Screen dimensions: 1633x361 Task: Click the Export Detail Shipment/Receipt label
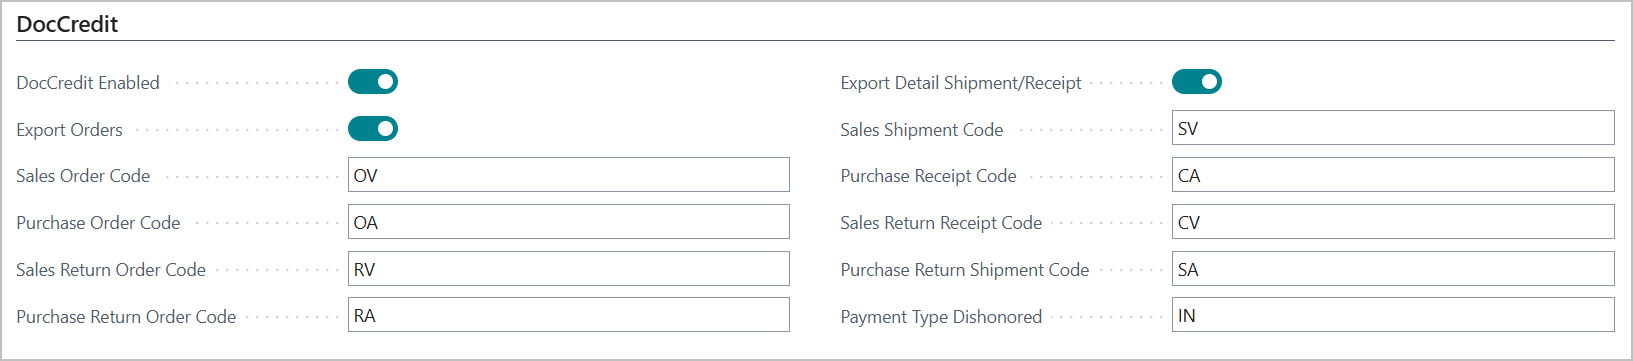click(x=961, y=83)
